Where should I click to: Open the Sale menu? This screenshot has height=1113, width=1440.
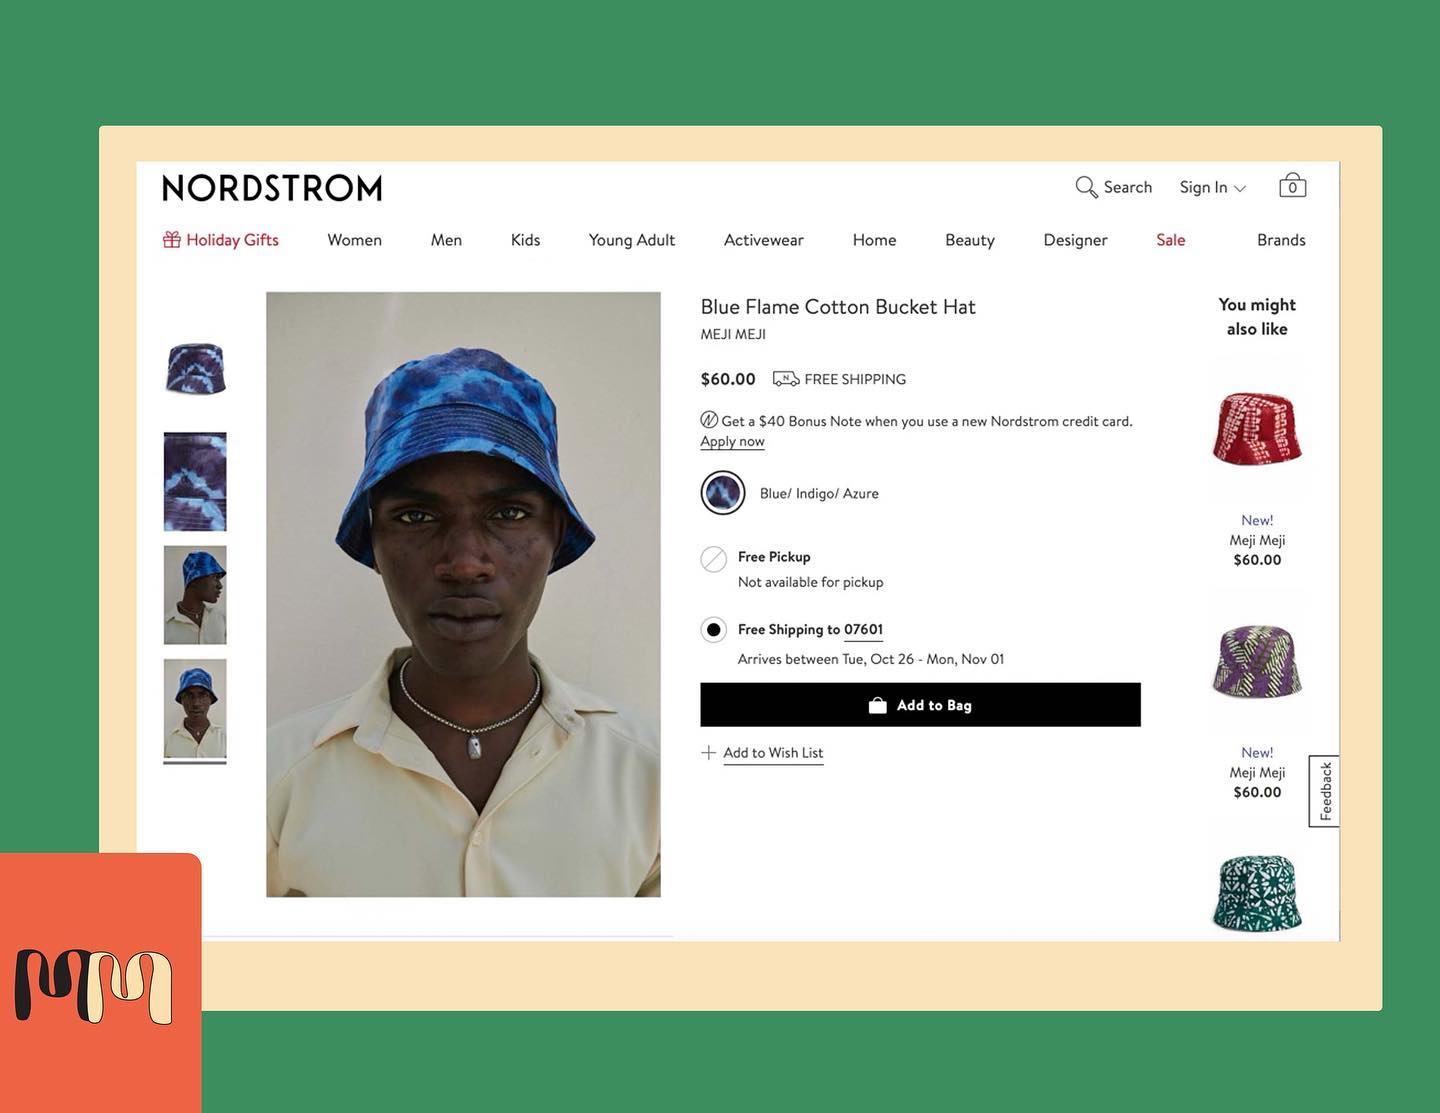[x=1171, y=240]
